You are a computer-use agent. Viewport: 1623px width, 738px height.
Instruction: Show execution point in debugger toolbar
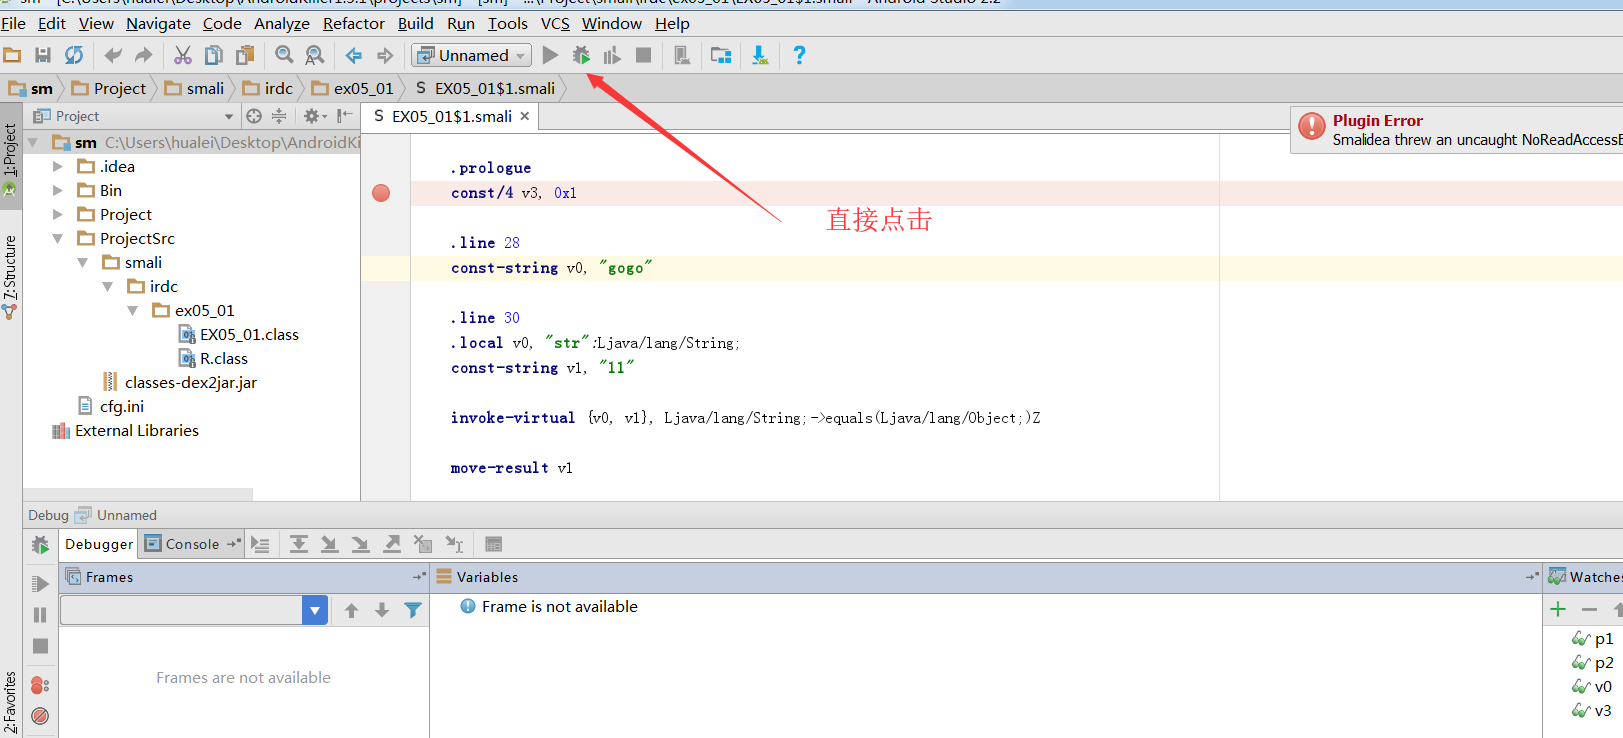[x=260, y=544]
